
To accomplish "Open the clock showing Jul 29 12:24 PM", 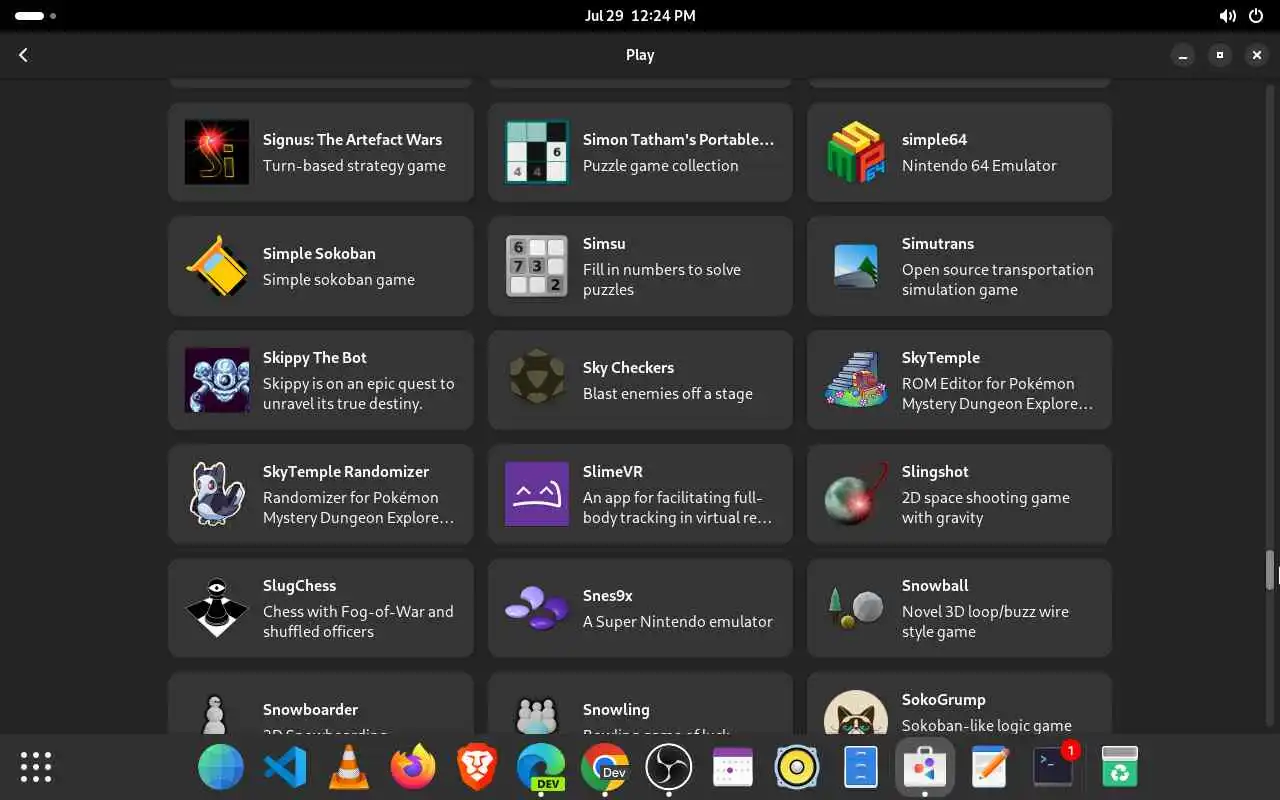I will point(640,16).
